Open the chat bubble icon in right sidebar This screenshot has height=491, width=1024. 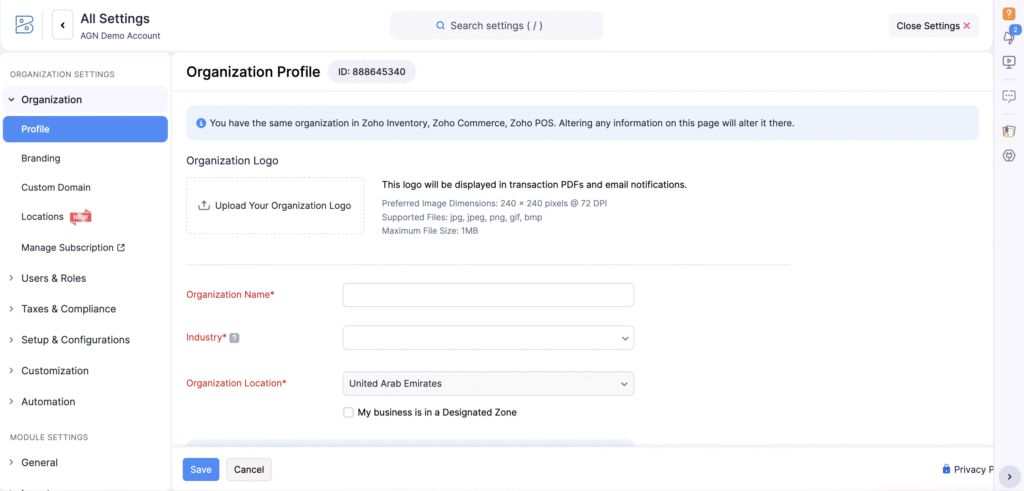(x=1009, y=96)
